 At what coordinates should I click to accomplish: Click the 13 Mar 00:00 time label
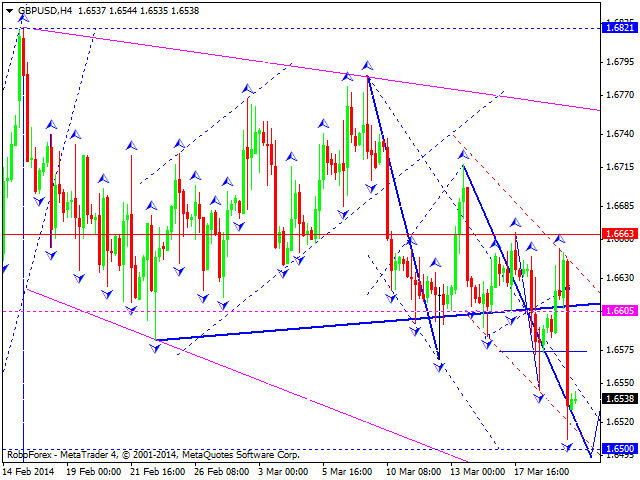[x=478, y=472]
